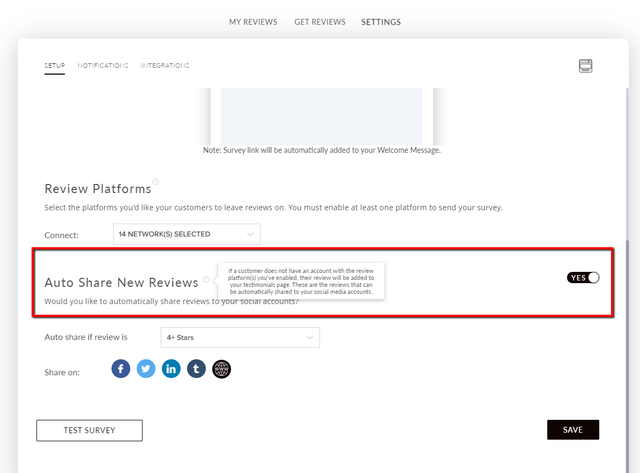Go to My Reviews menu item
640x473 pixels.
[x=253, y=22]
